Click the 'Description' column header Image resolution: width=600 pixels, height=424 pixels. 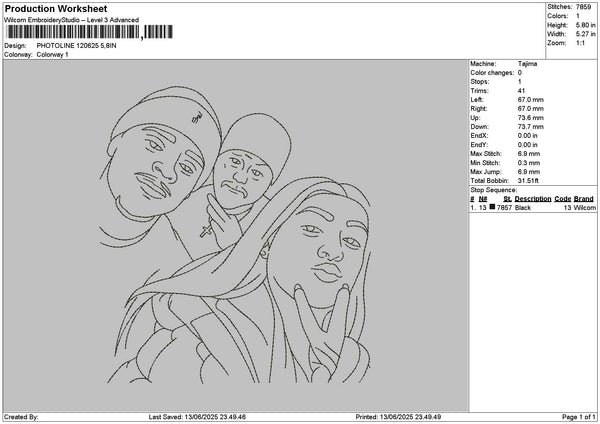[x=533, y=199]
